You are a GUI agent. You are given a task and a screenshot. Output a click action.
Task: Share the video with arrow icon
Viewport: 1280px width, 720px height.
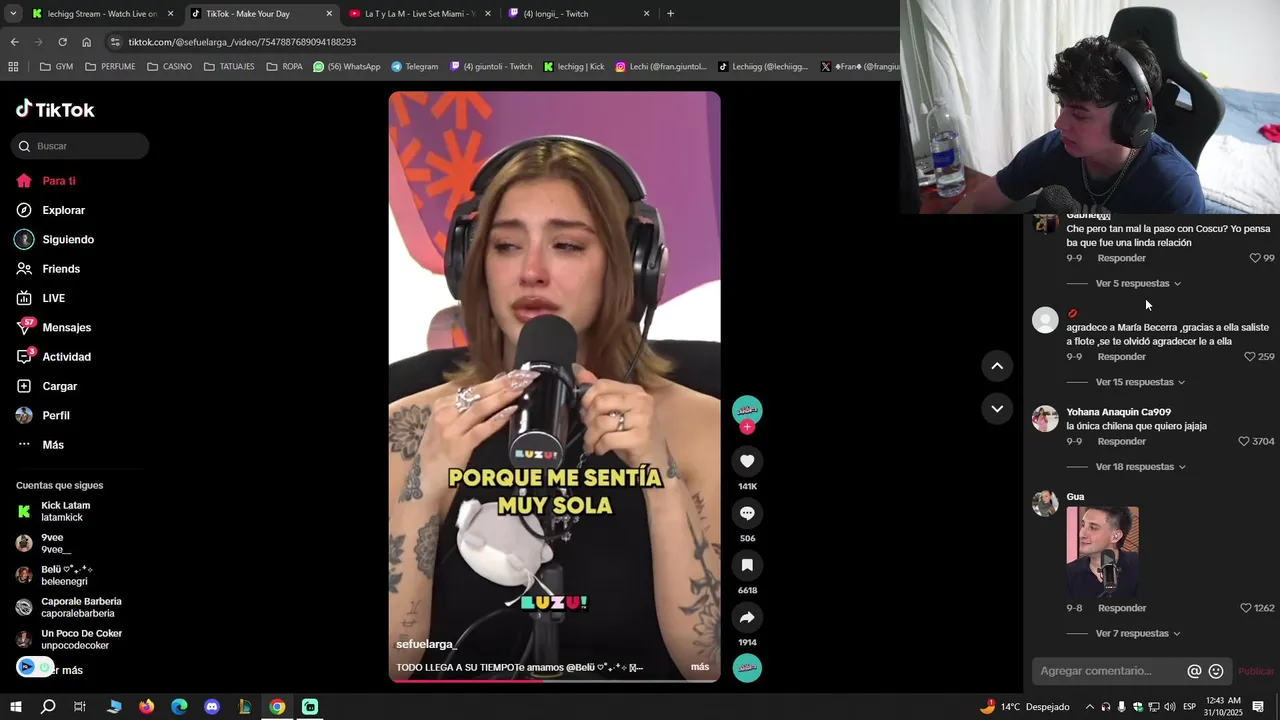tap(747, 617)
